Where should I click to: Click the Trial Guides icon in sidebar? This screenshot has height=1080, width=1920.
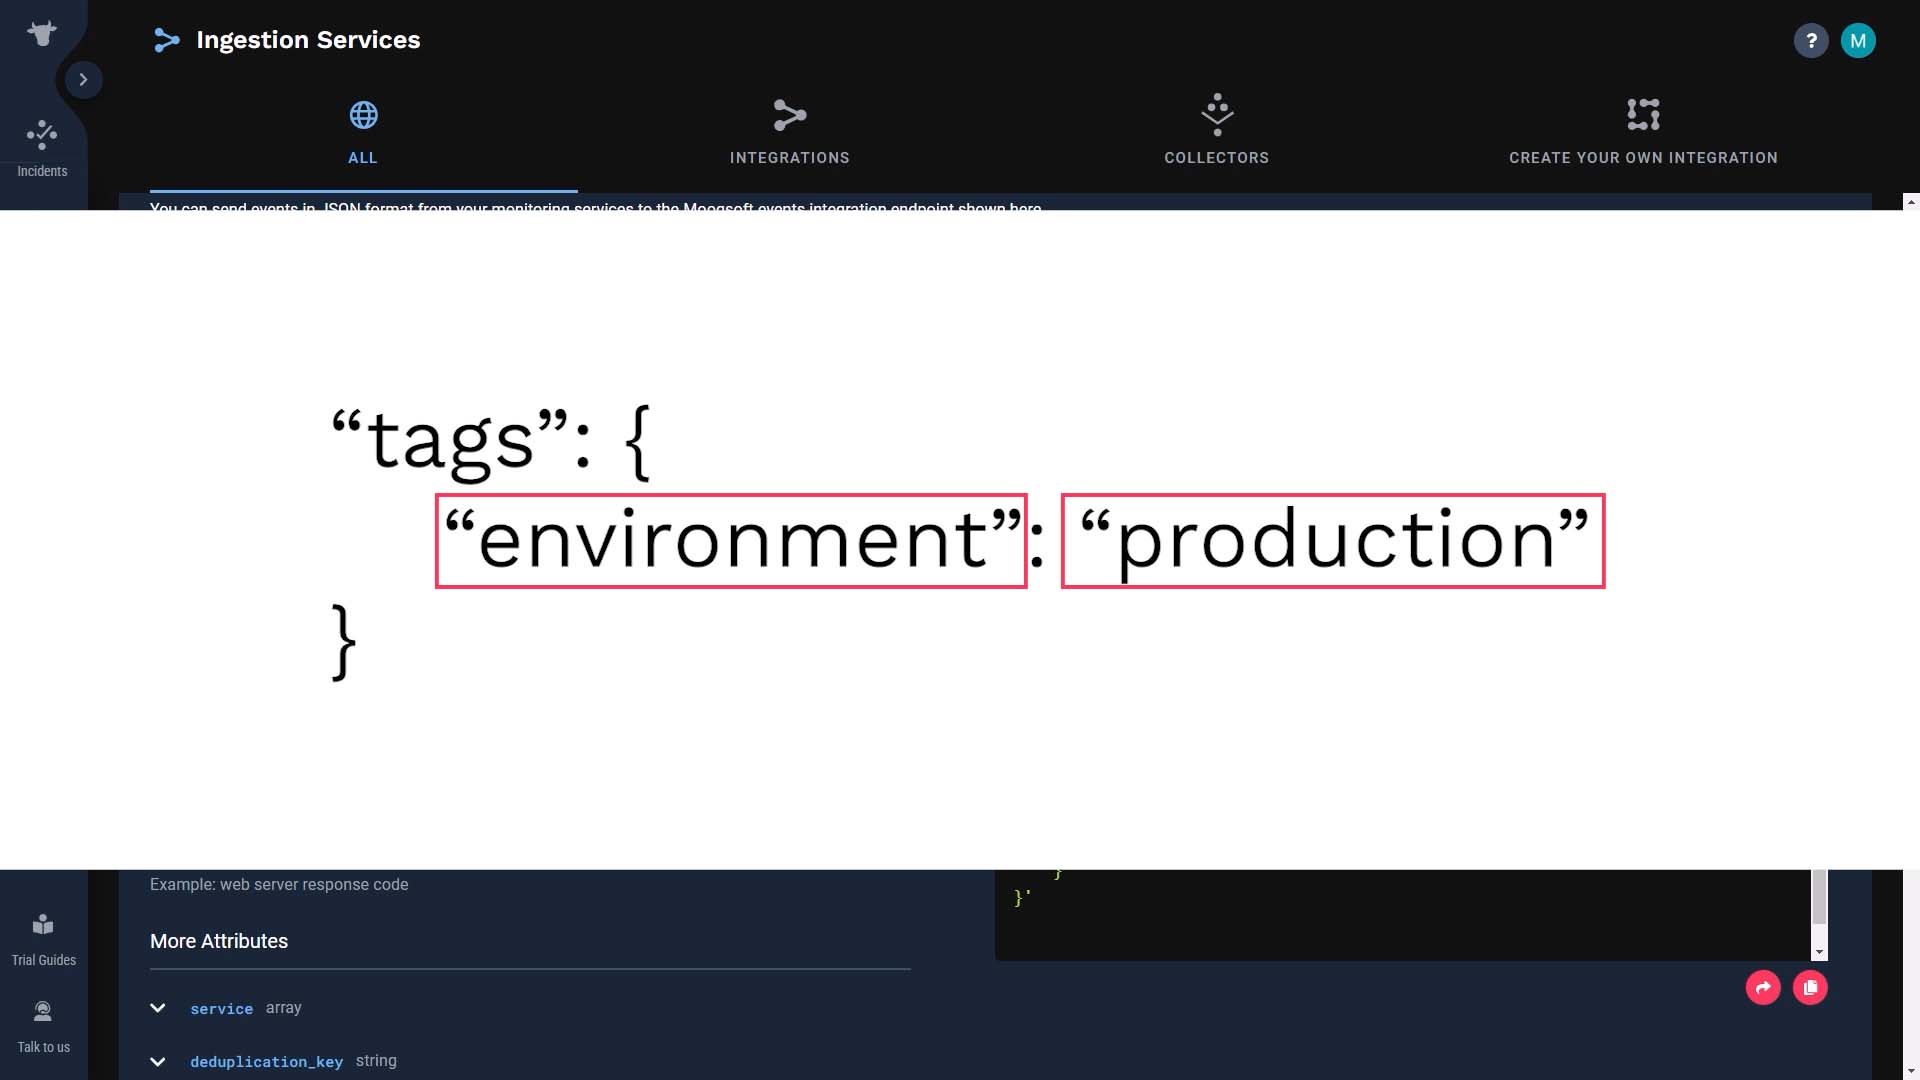42,923
